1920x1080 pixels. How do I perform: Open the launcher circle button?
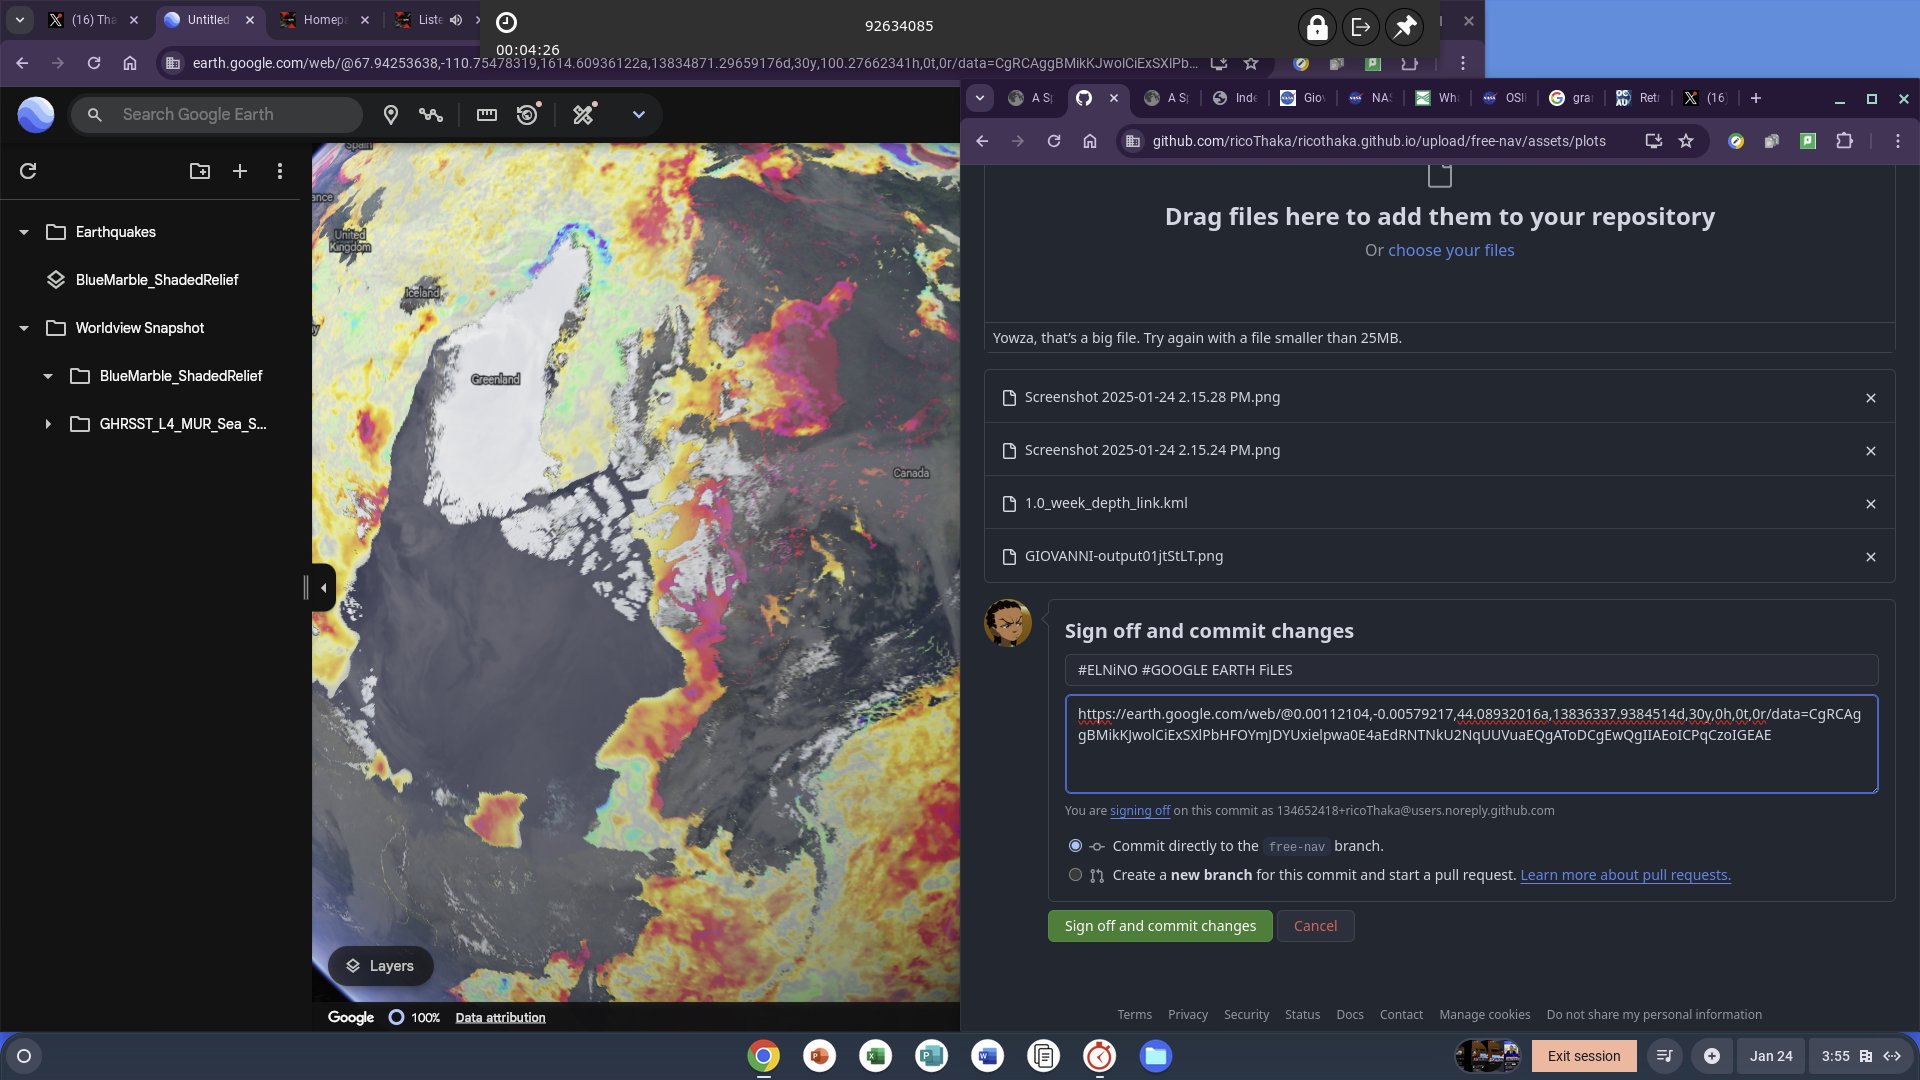tap(24, 1056)
